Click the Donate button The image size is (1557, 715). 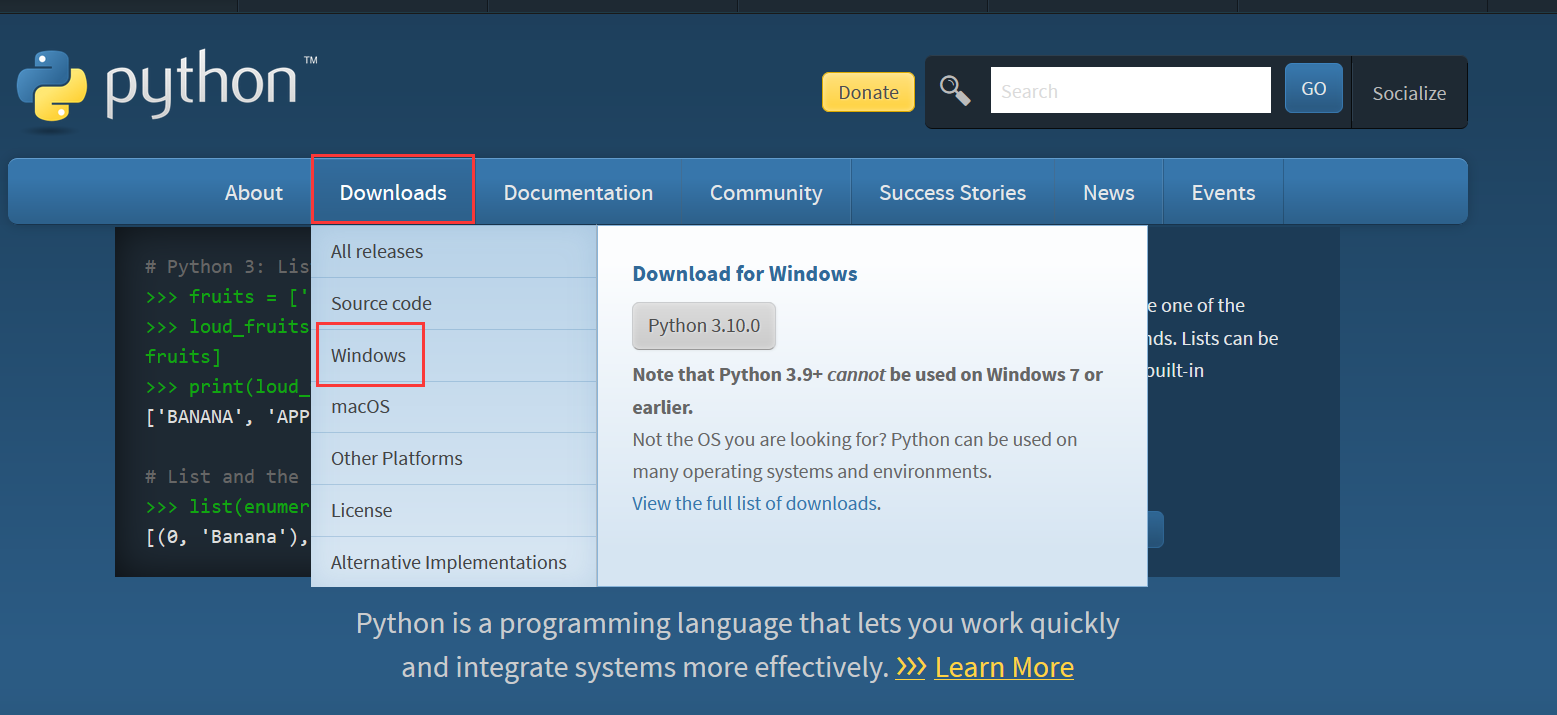(x=868, y=92)
